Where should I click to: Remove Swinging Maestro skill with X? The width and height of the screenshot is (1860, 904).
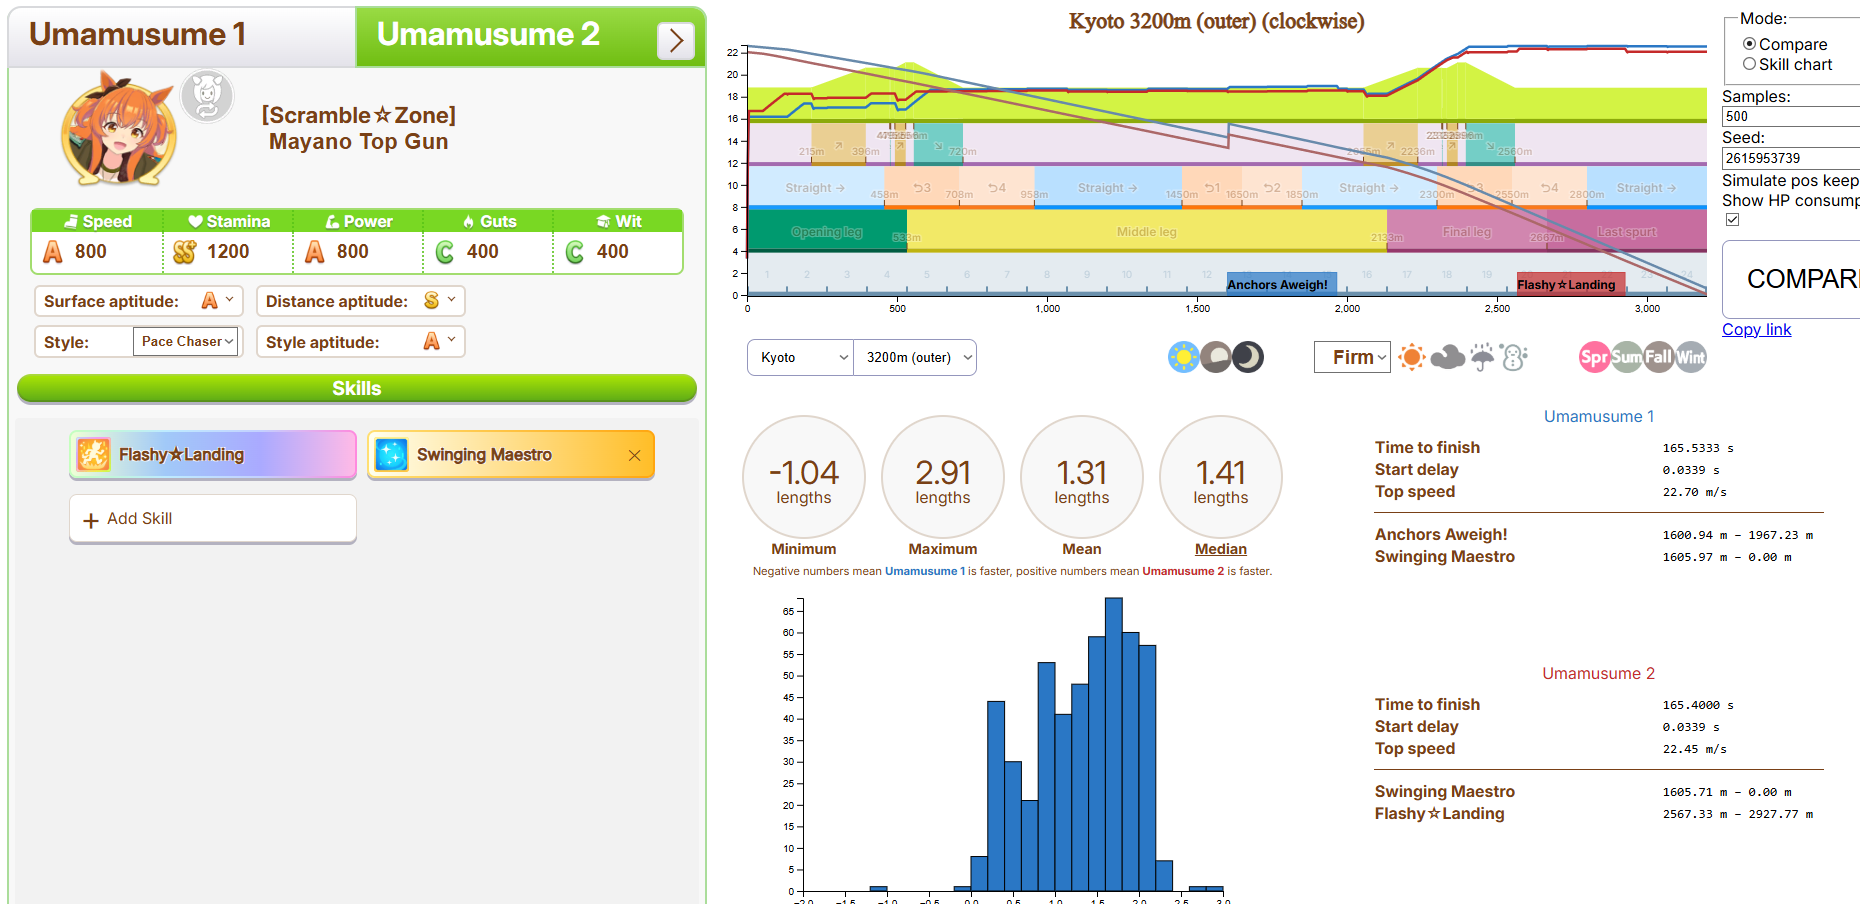pyautogui.click(x=634, y=455)
